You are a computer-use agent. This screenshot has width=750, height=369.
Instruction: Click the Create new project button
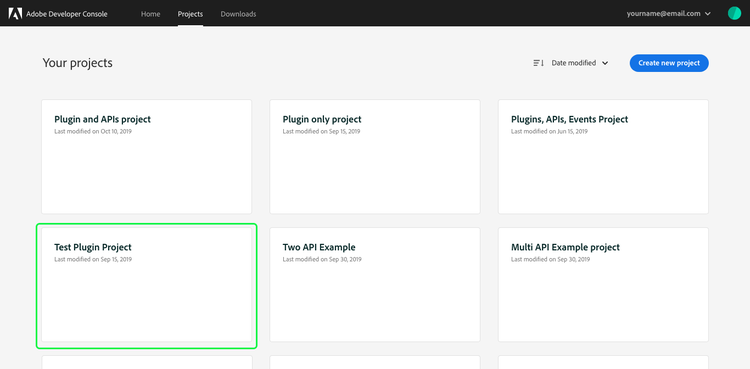coord(669,63)
